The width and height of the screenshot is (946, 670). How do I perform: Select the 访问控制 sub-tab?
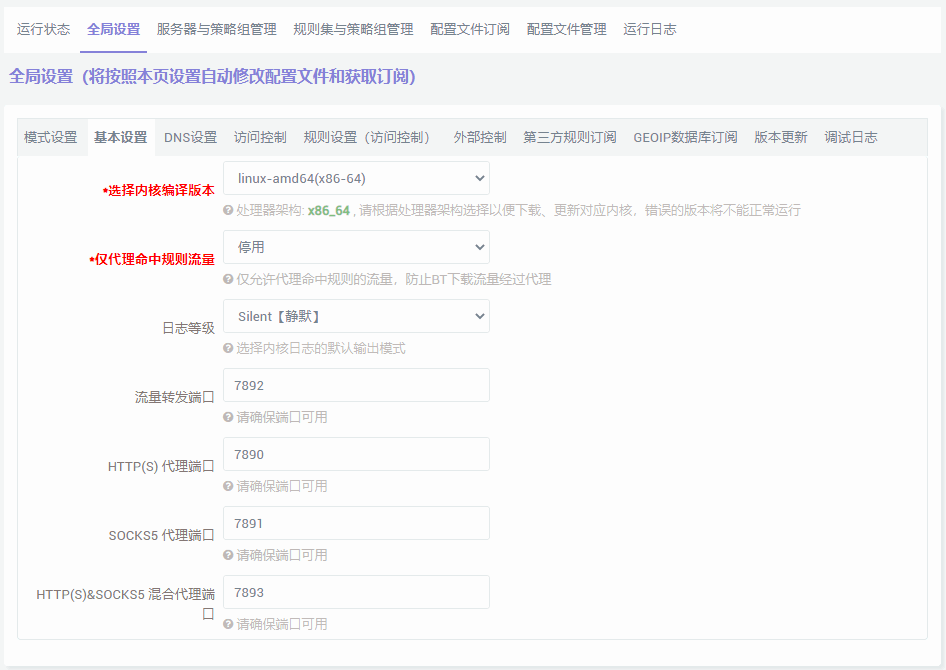[x=260, y=137]
